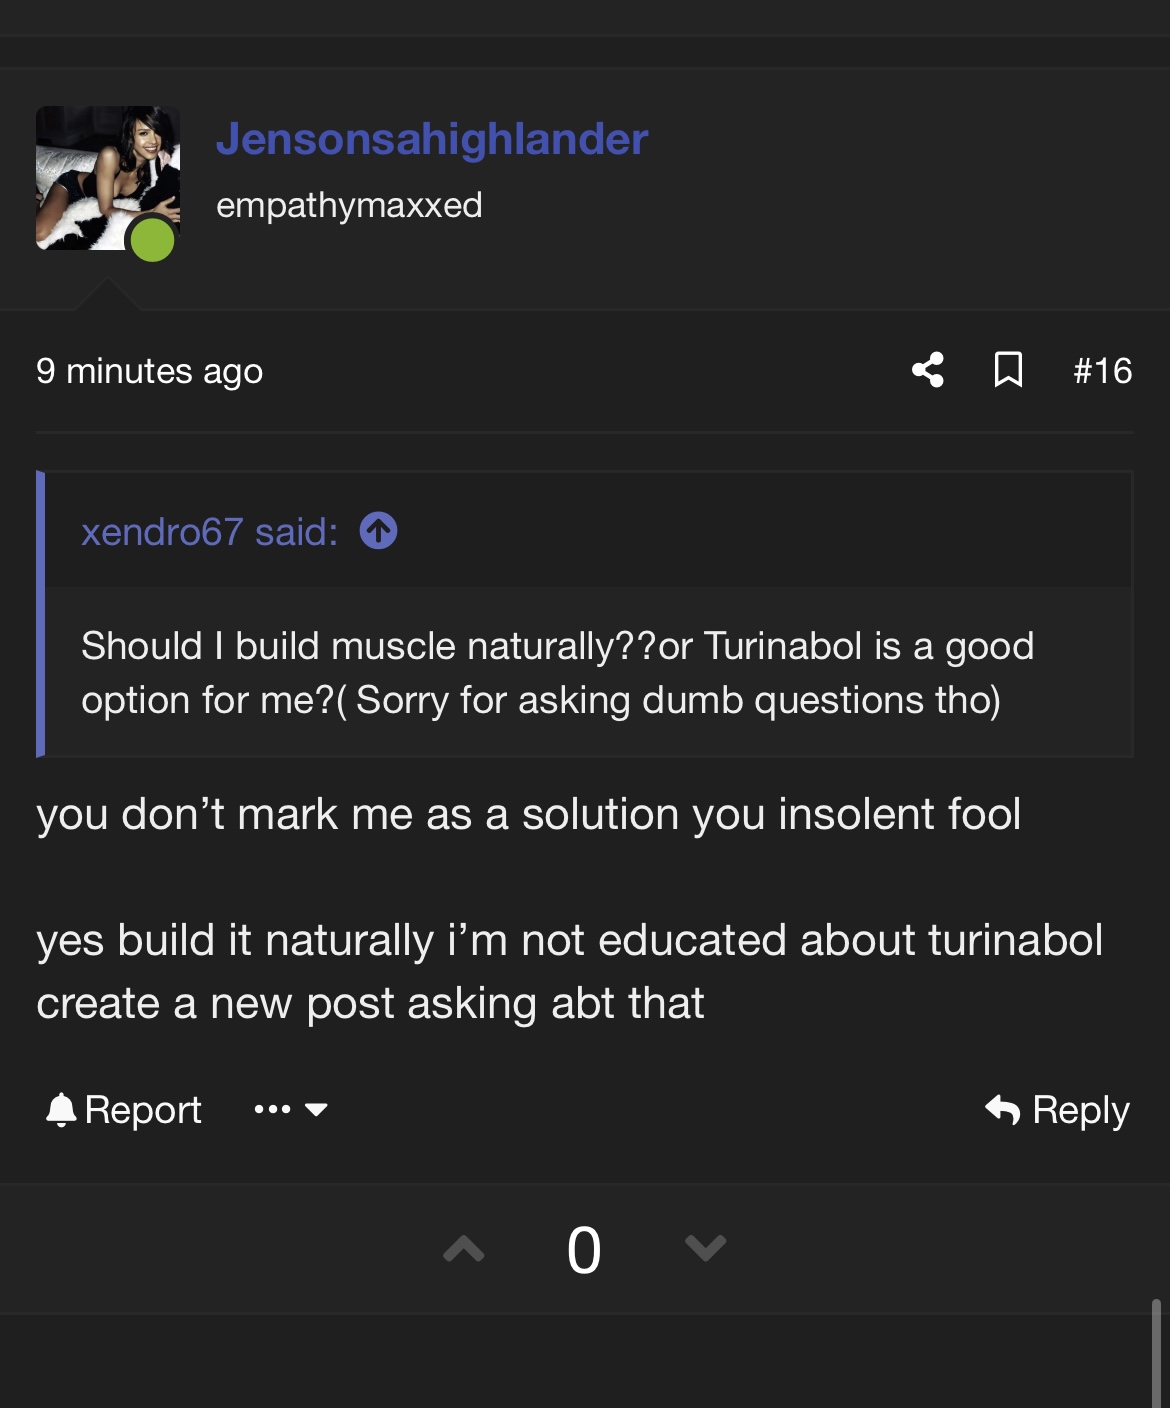Click the bell icon beside Report
The width and height of the screenshot is (1170, 1408).
coord(61,1109)
